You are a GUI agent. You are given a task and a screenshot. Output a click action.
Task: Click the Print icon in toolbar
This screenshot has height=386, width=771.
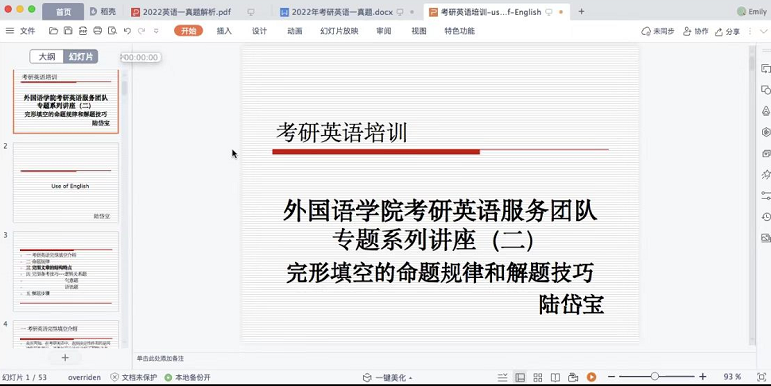coord(97,31)
